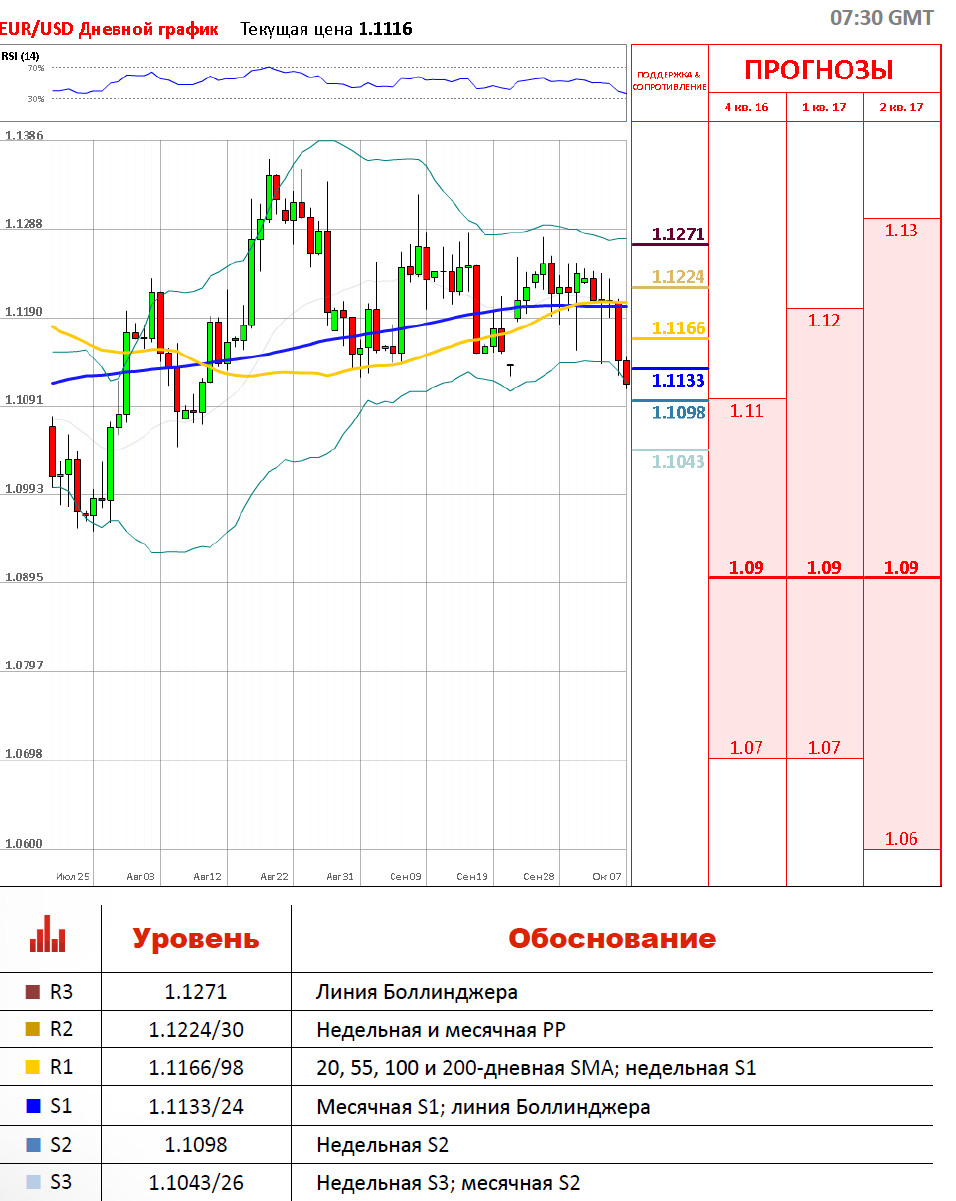Click the 'Обоснование' table column header
956x1201 pixels.
click(612, 939)
